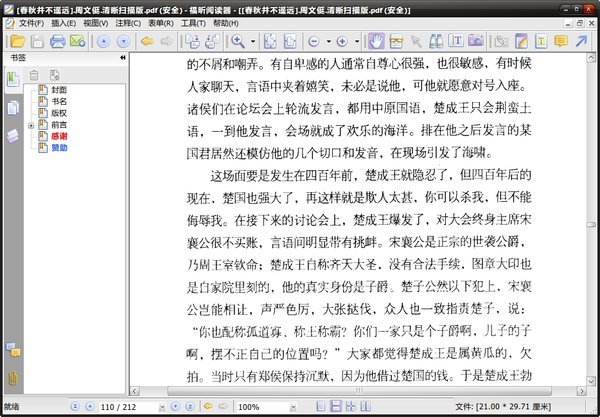Jump to the 赞助 bookmark
Viewport: 600px width, 417px height.
(x=59, y=148)
